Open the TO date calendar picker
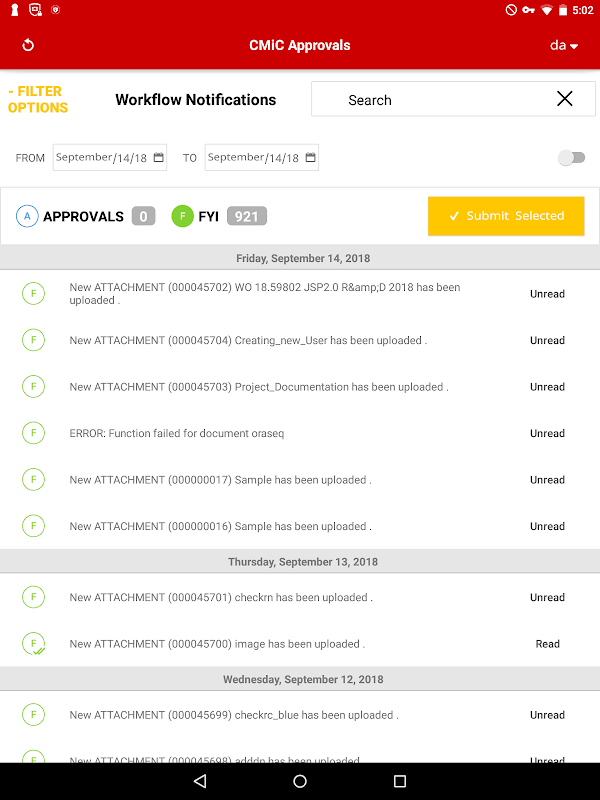This screenshot has width=600, height=800. click(310, 158)
